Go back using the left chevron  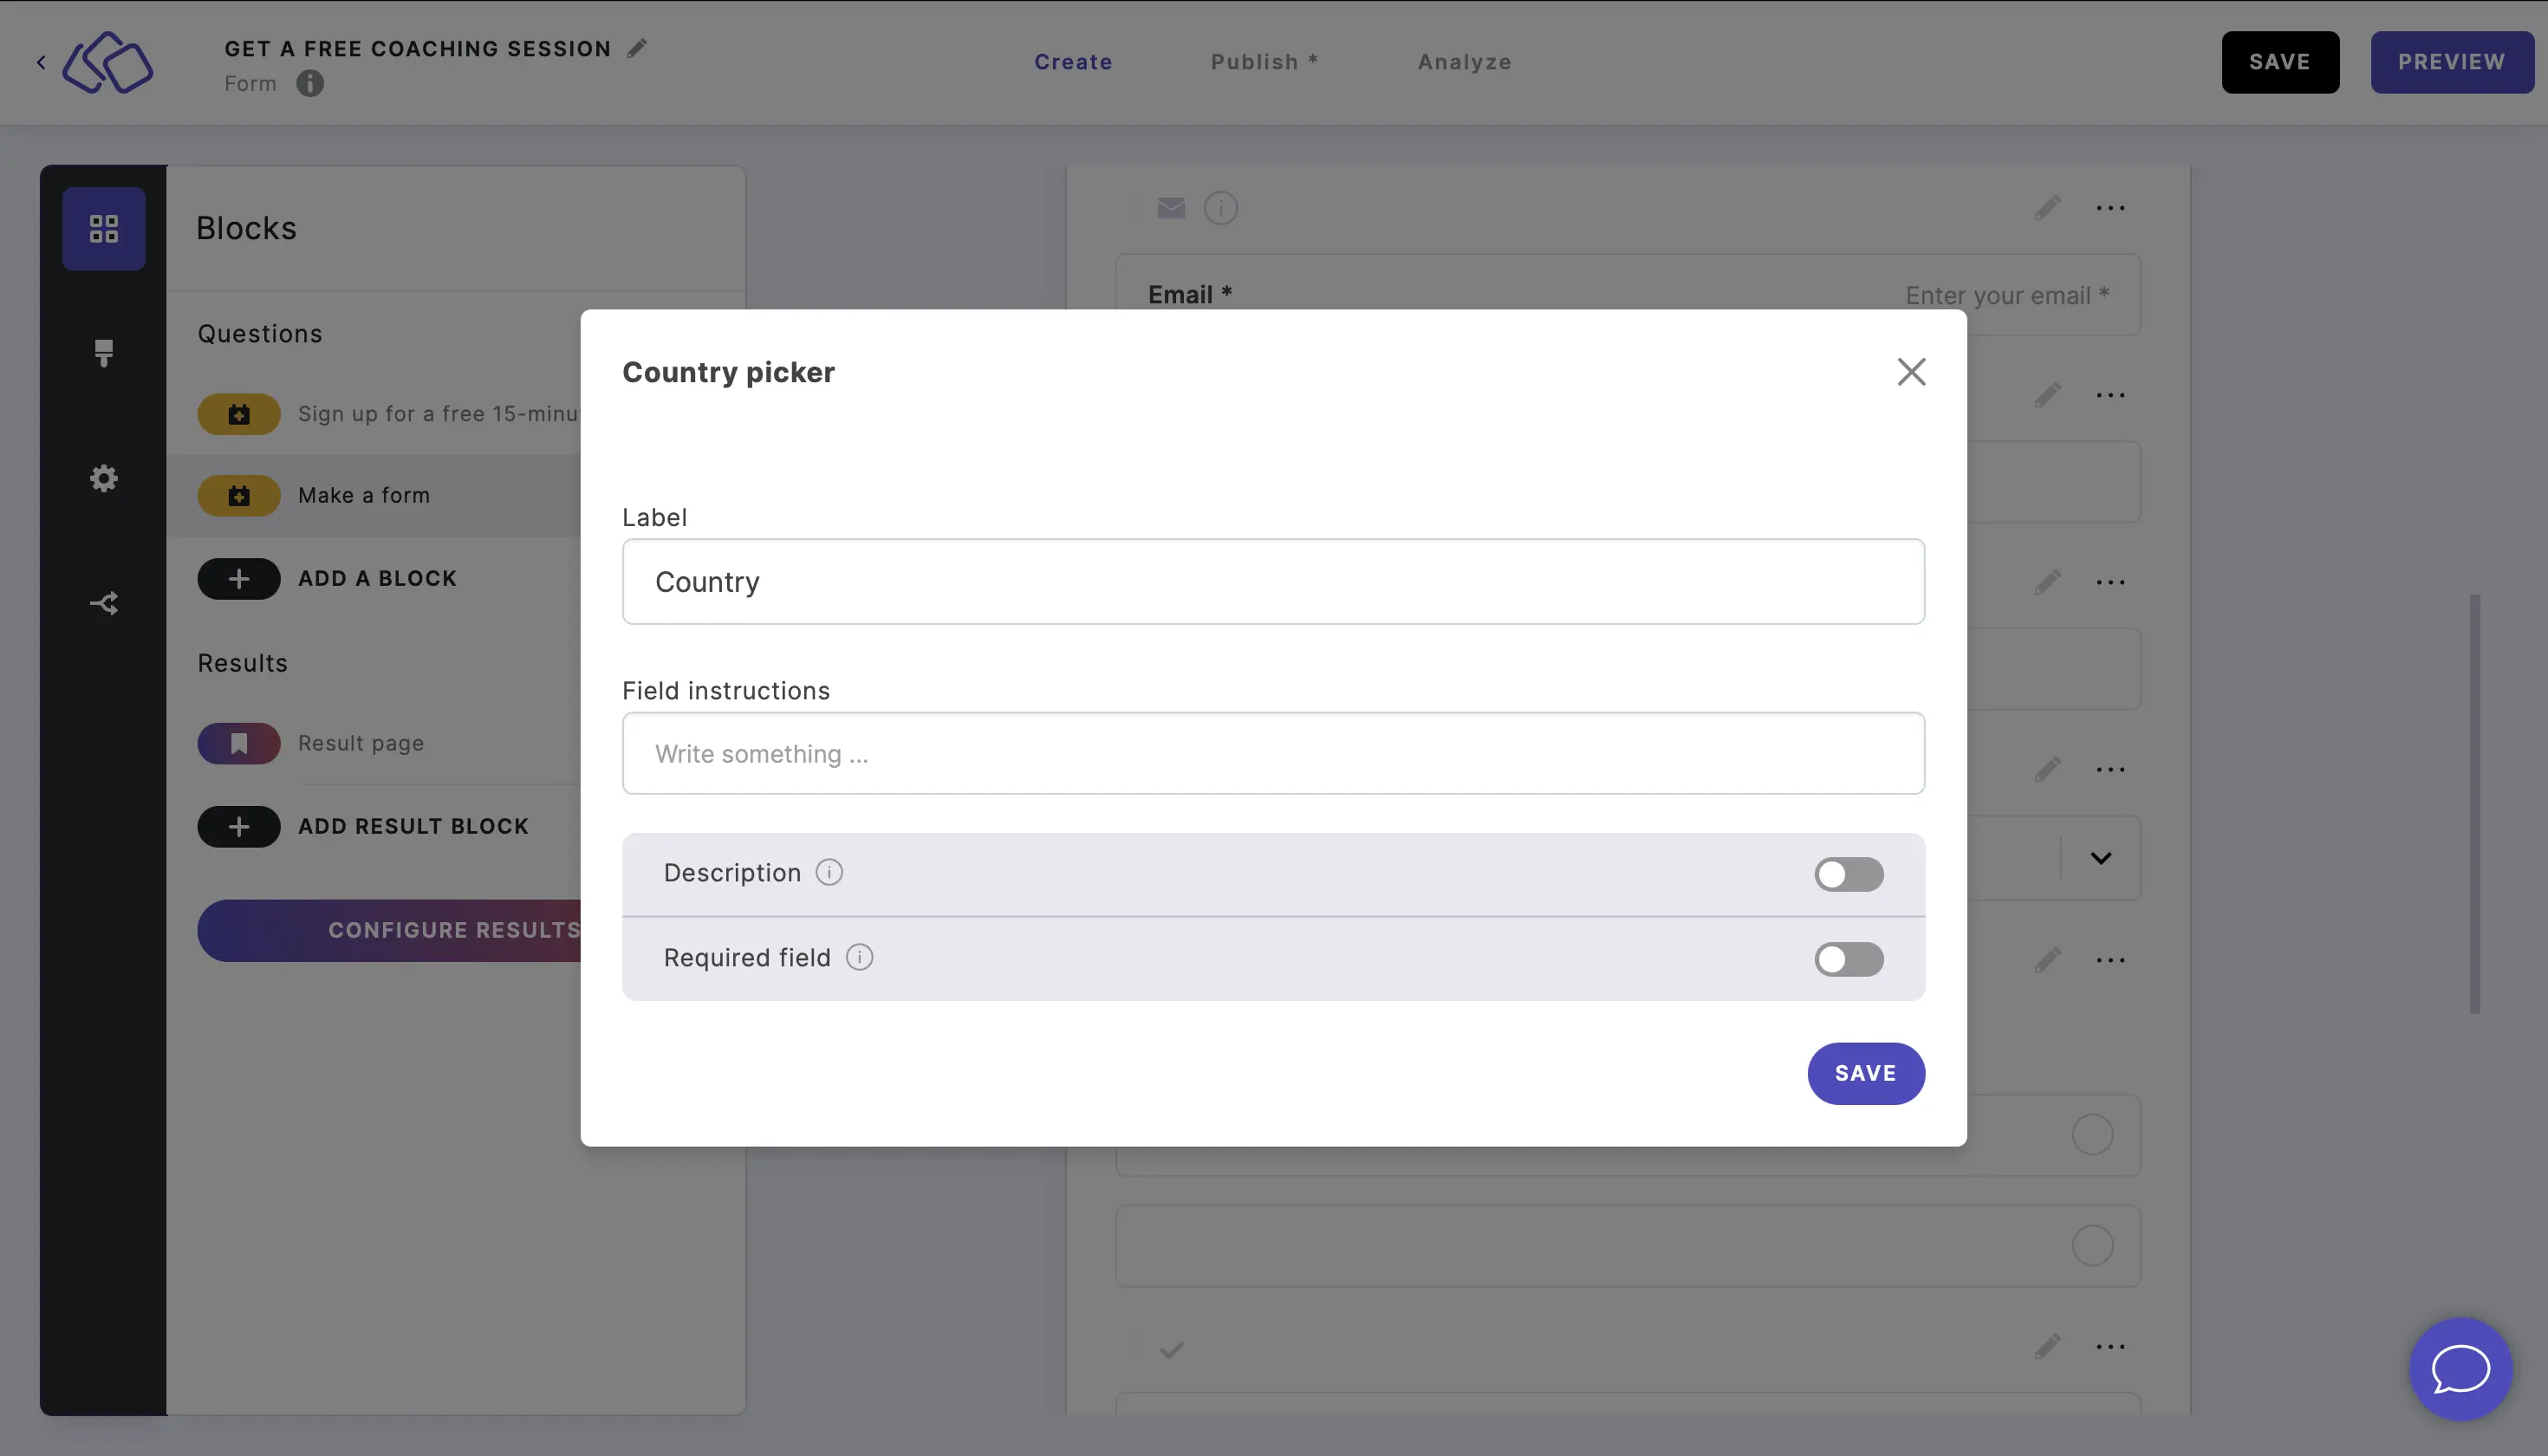pos(41,62)
